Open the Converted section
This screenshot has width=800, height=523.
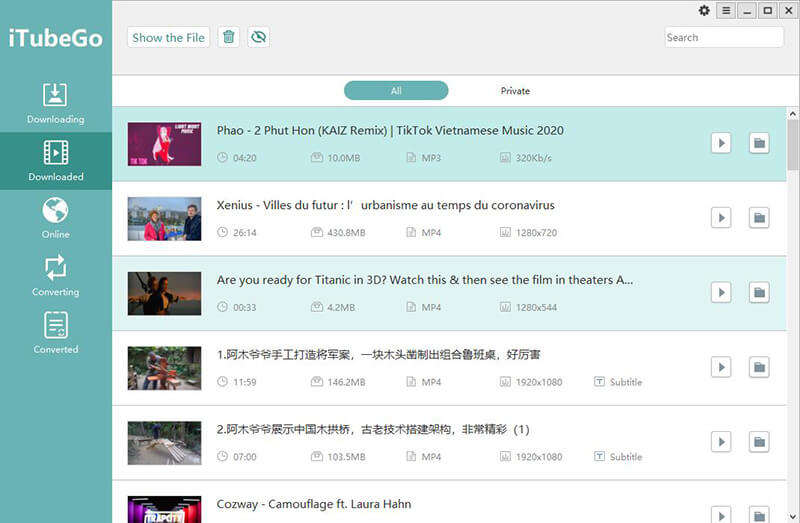[56, 333]
